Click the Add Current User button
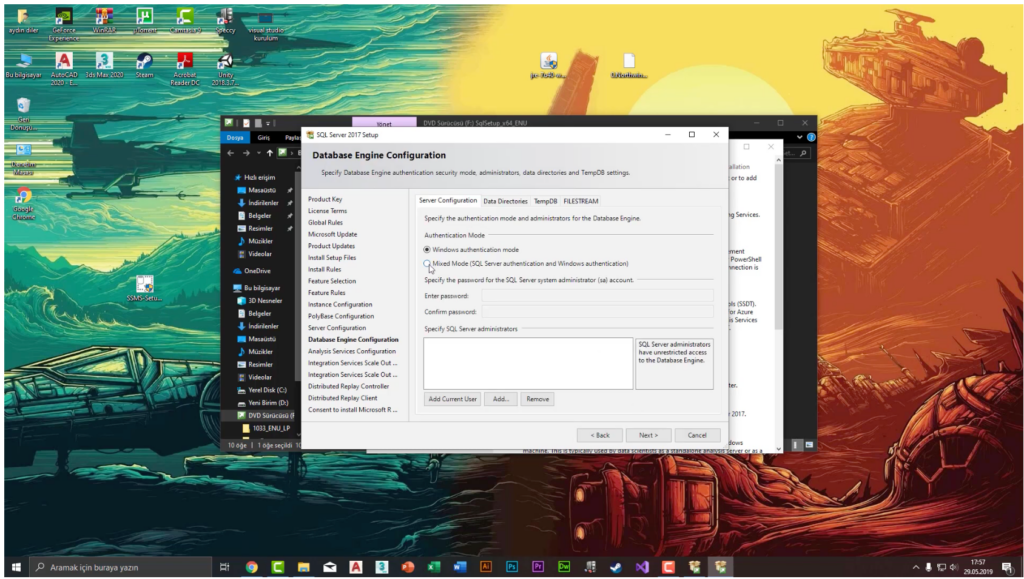Screen dimensions: 1024x579 tap(453, 399)
